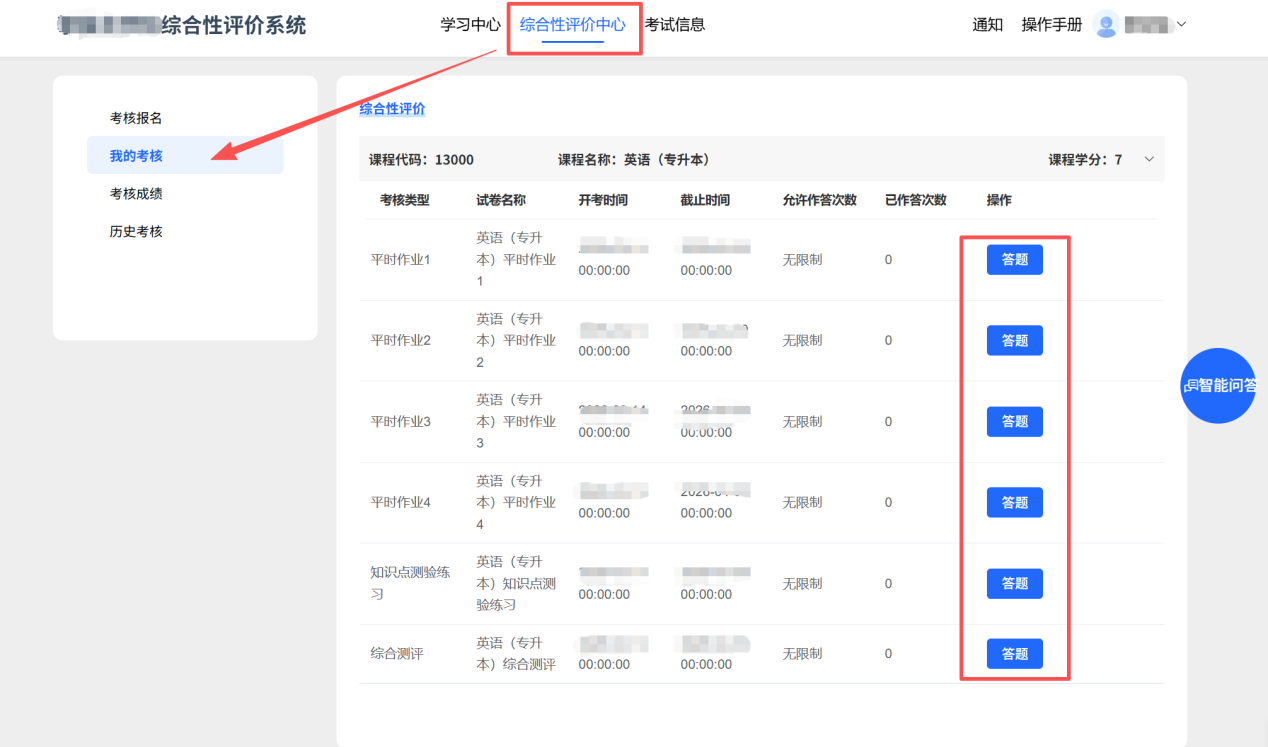Viewport: 1268px width, 747px height.
Task: Start the 知识点测验练习 via 答题
Action: pyautogui.click(x=1014, y=584)
